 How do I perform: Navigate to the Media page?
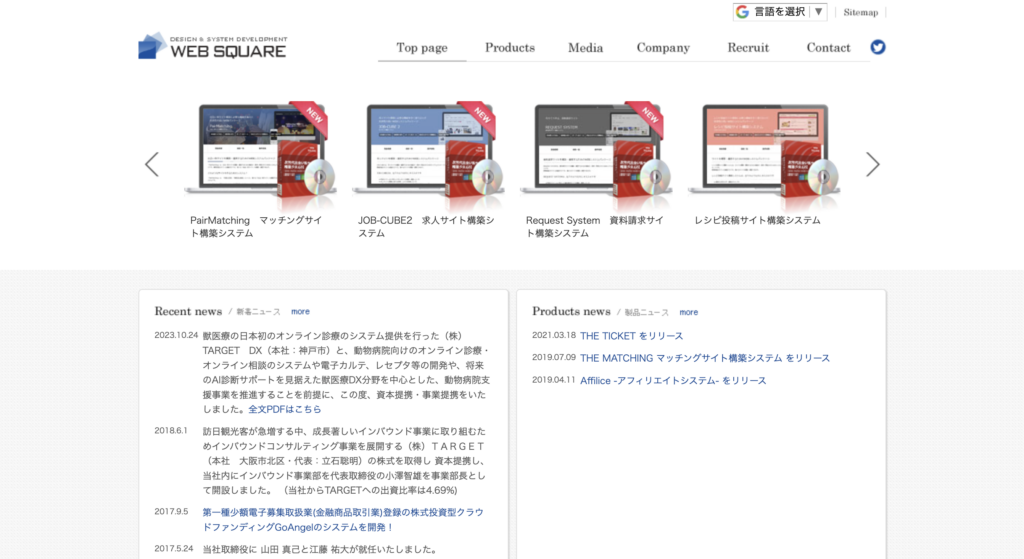(x=586, y=48)
